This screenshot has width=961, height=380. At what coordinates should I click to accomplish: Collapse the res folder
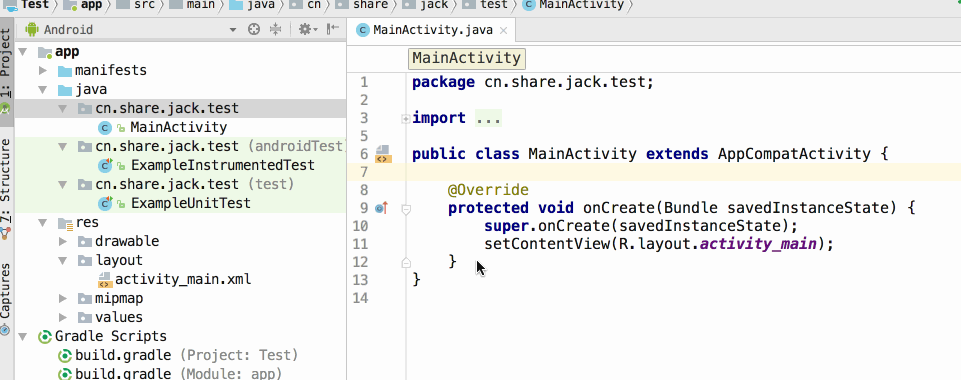pyautogui.click(x=43, y=222)
